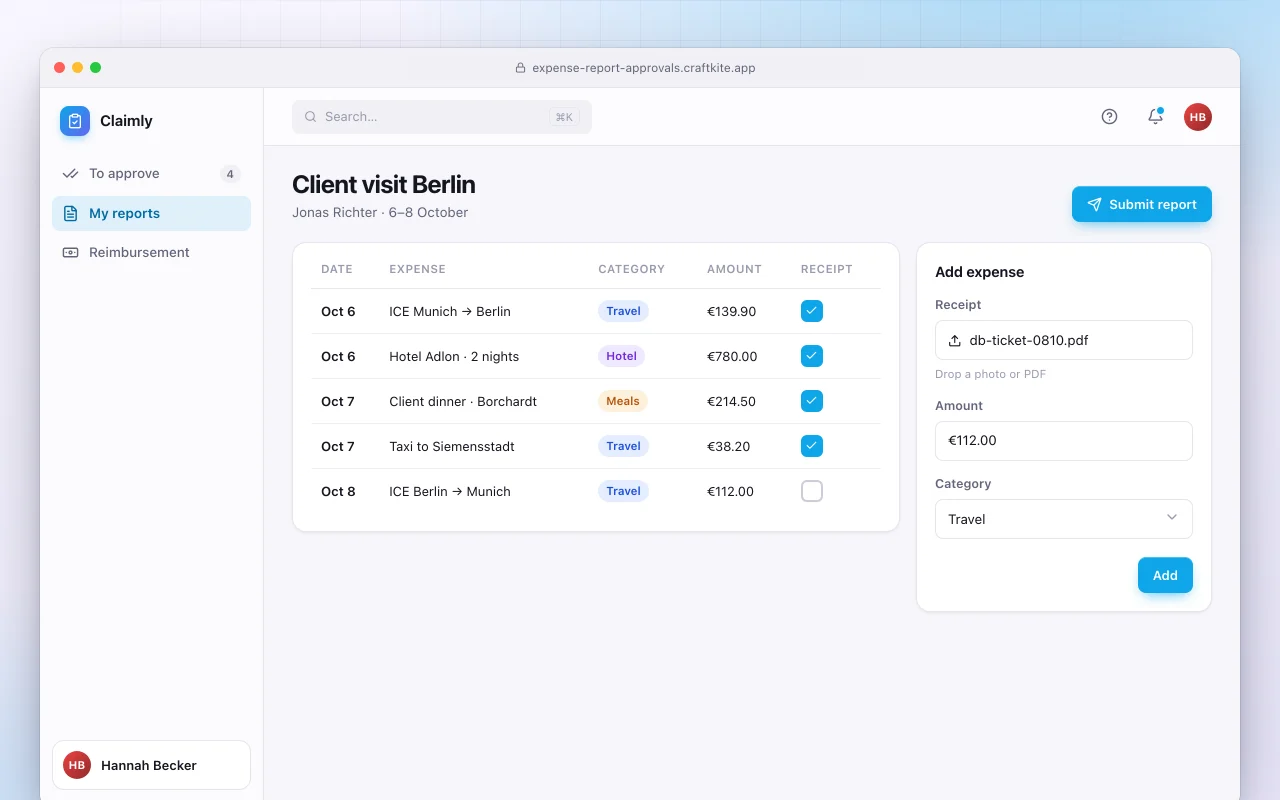Click the ICE Berlin → Munich expense

point(450,491)
